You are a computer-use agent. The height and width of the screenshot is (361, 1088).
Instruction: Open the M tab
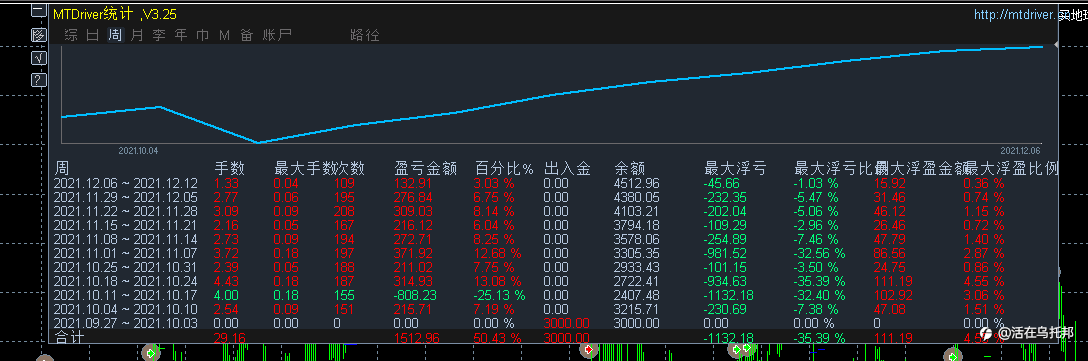224,35
